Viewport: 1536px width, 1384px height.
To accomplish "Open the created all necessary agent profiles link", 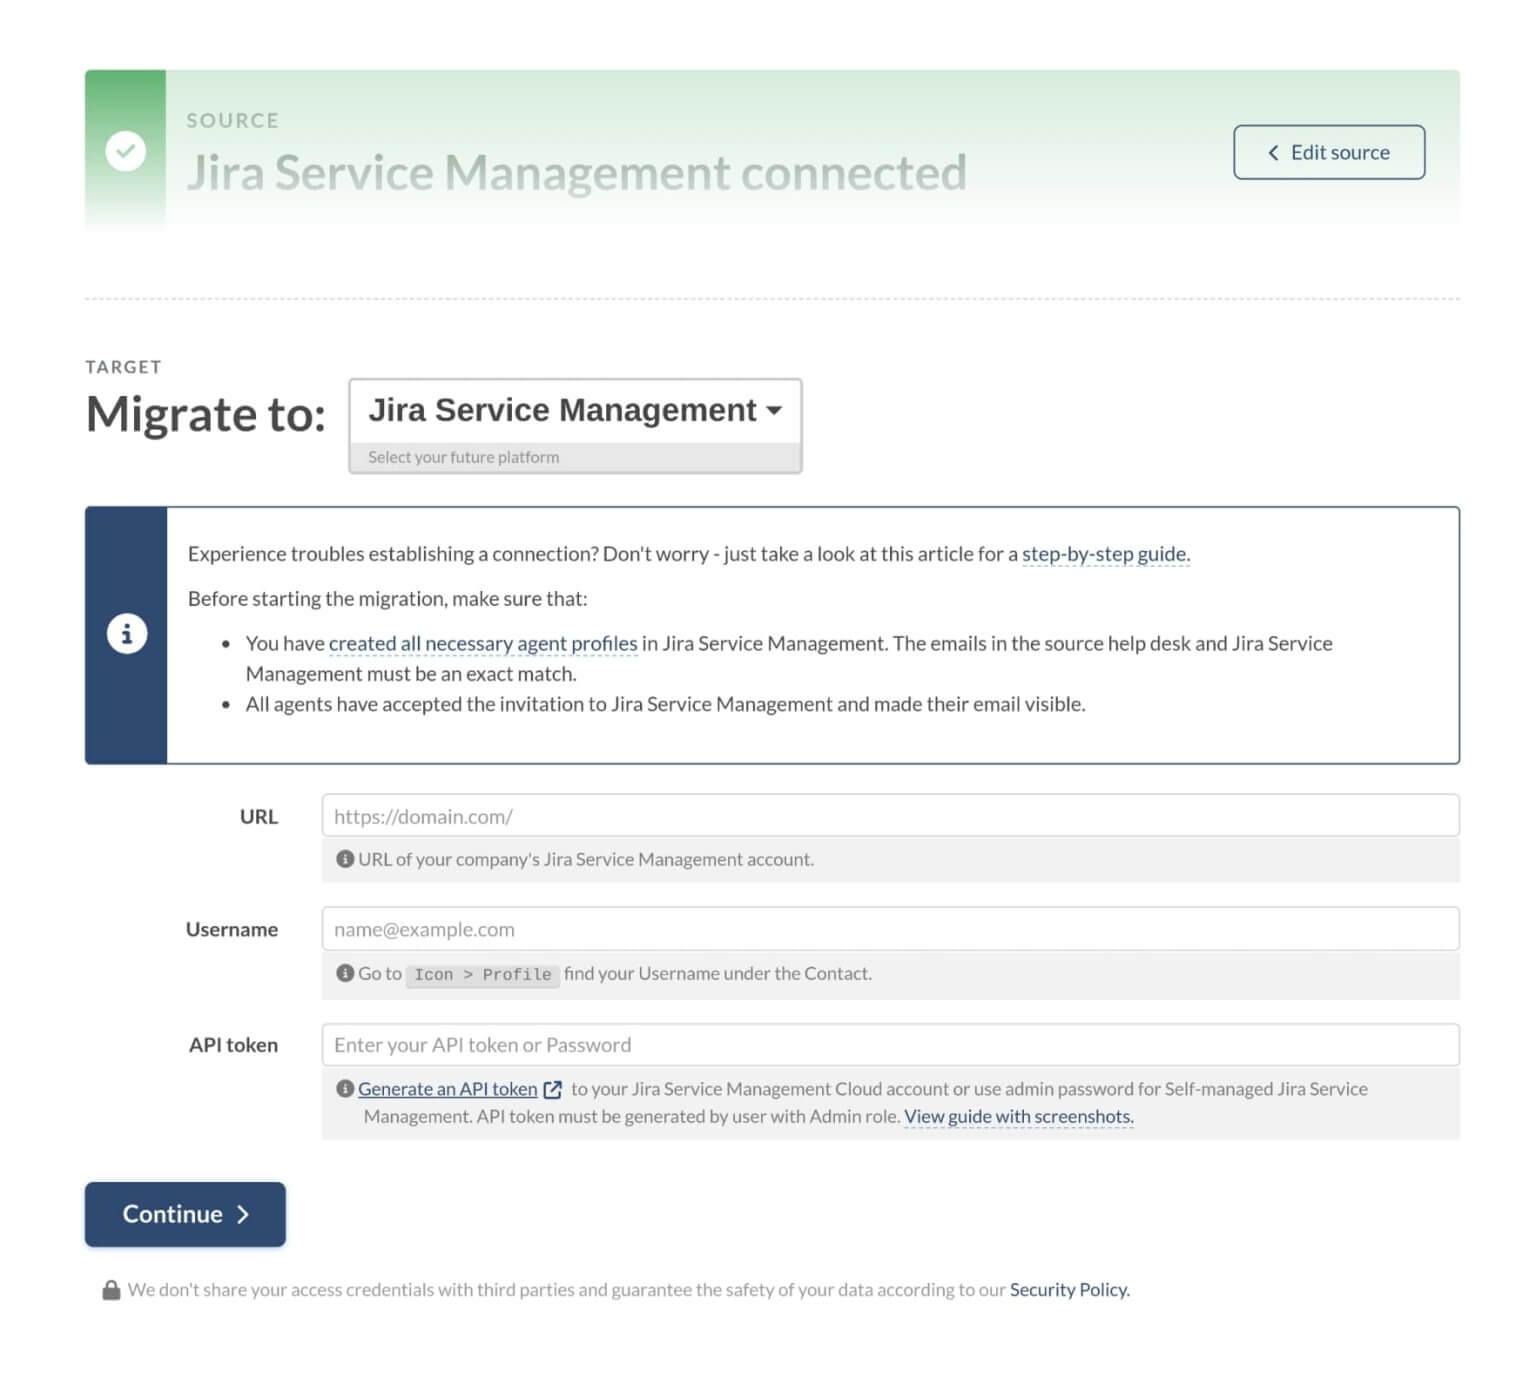I will [483, 643].
